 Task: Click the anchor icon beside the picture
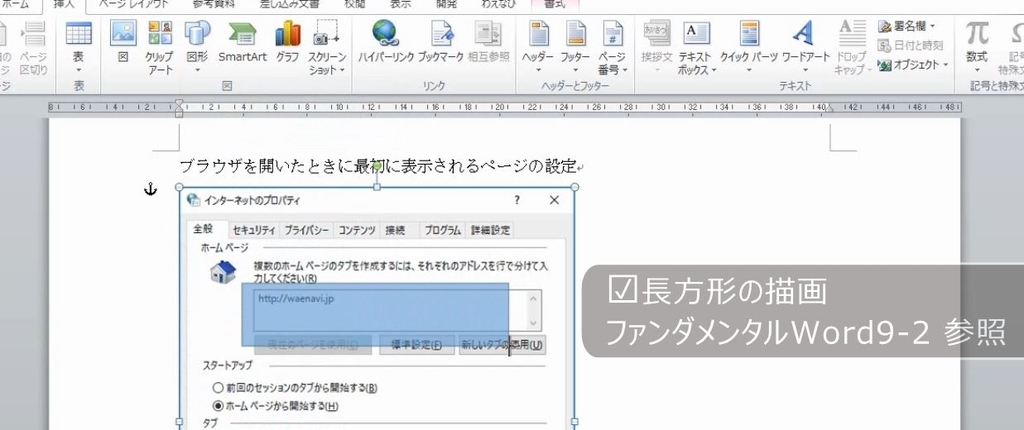150,190
